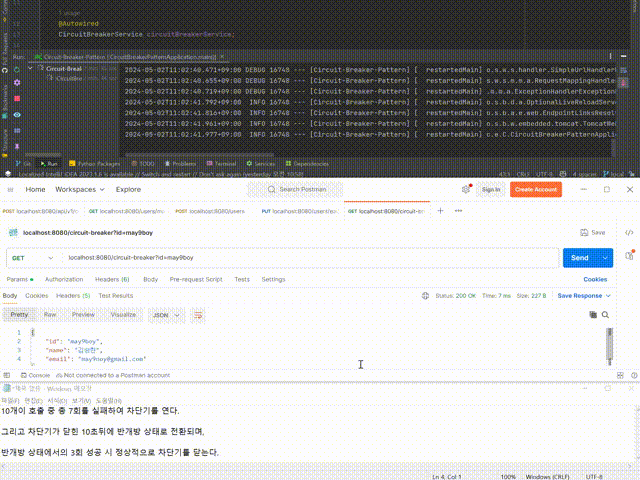
Task: Toggle word wrap icon in response
Action: [x=198, y=315]
